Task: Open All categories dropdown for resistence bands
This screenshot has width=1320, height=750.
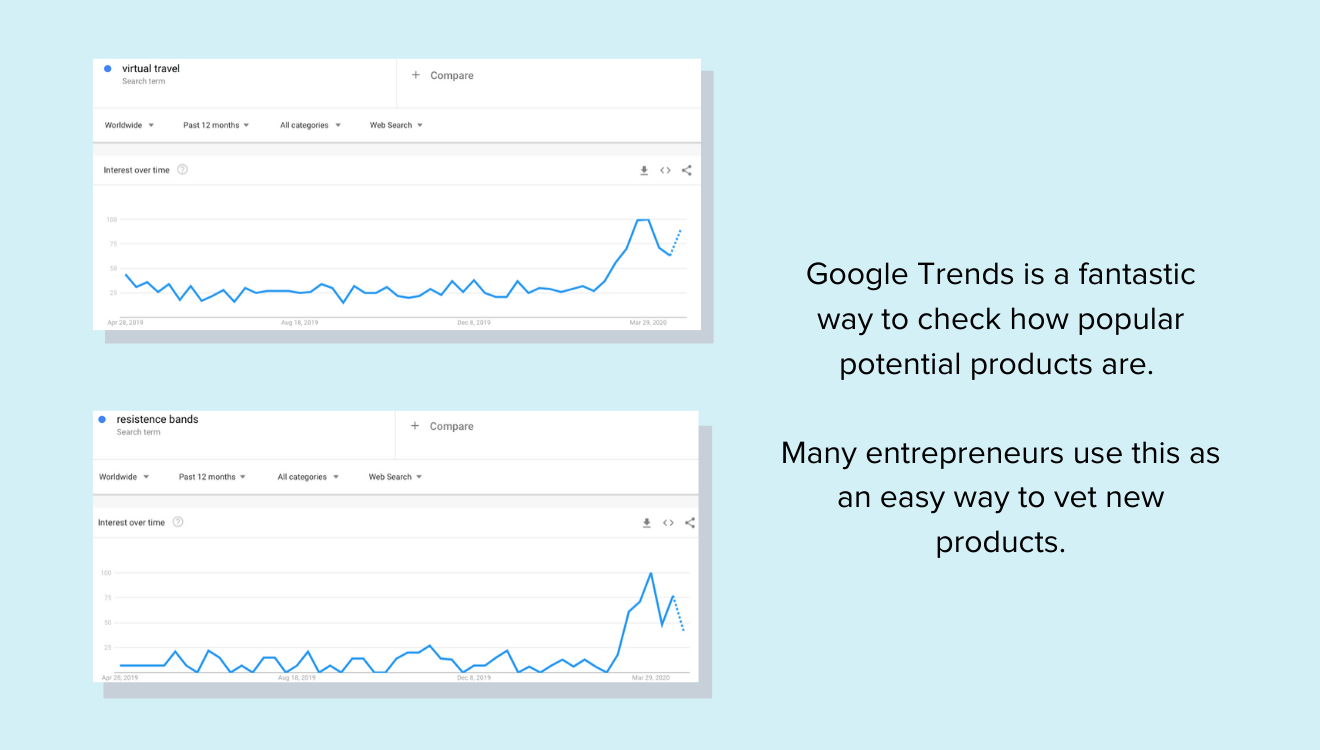Action: point(308,477)
